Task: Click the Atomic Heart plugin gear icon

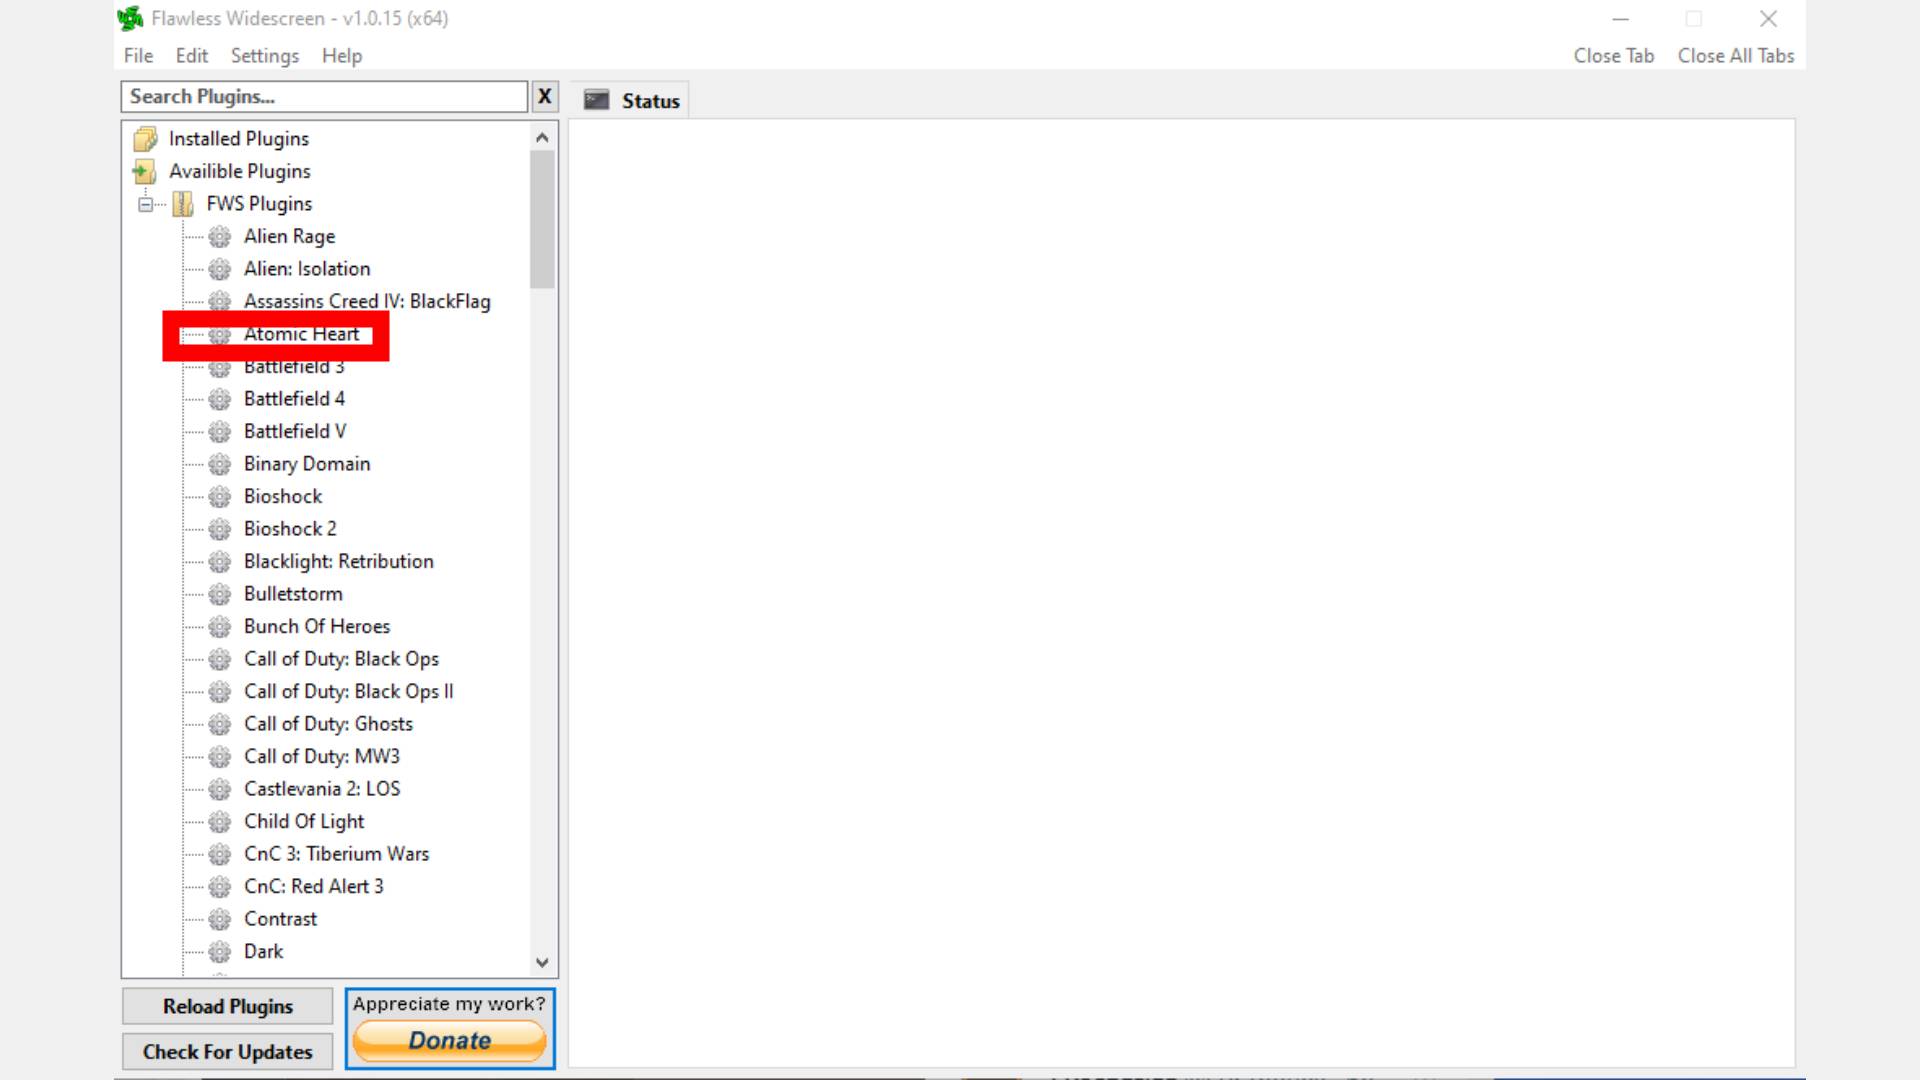Action: pyautogui.click(x=218, y=334)
